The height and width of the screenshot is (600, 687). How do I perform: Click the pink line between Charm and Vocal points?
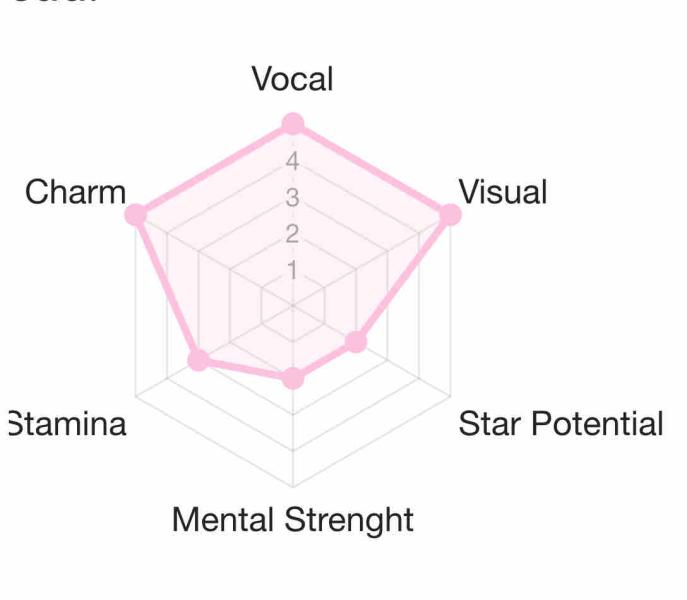pyautogui.click(x=214, y=169)
